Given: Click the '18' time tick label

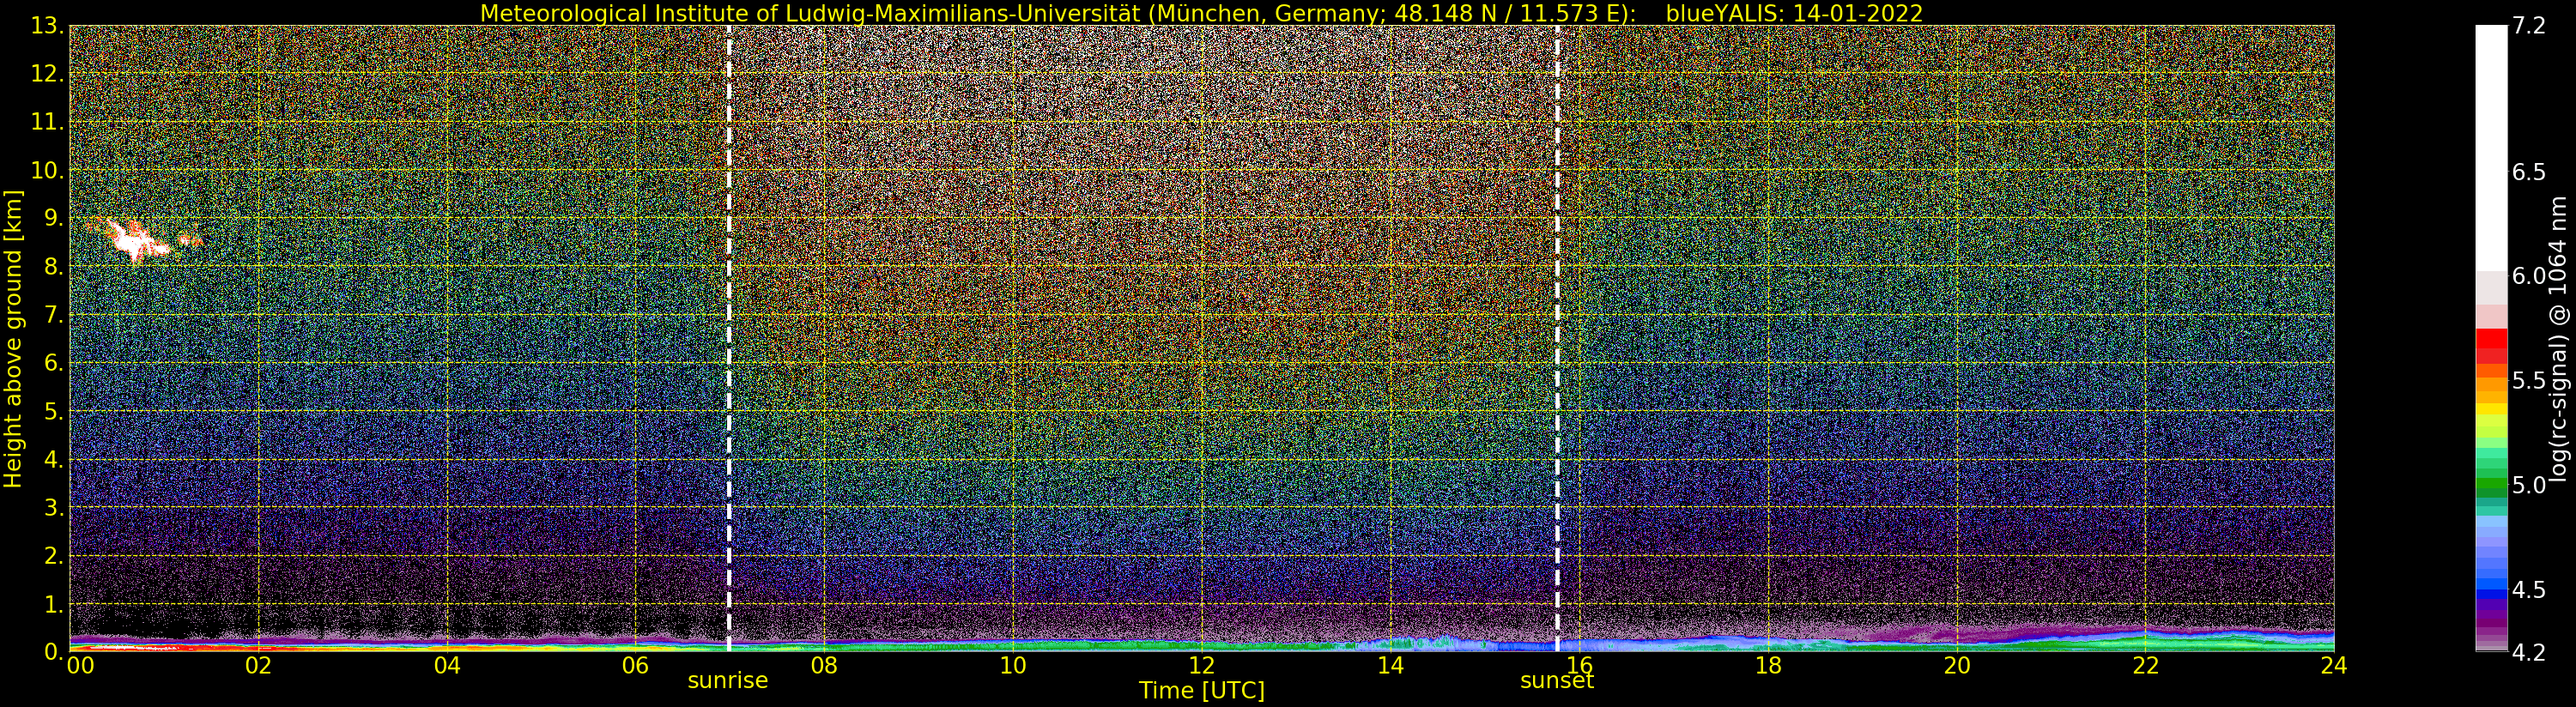Looking at the screenshot, I should pos(1768,665).
